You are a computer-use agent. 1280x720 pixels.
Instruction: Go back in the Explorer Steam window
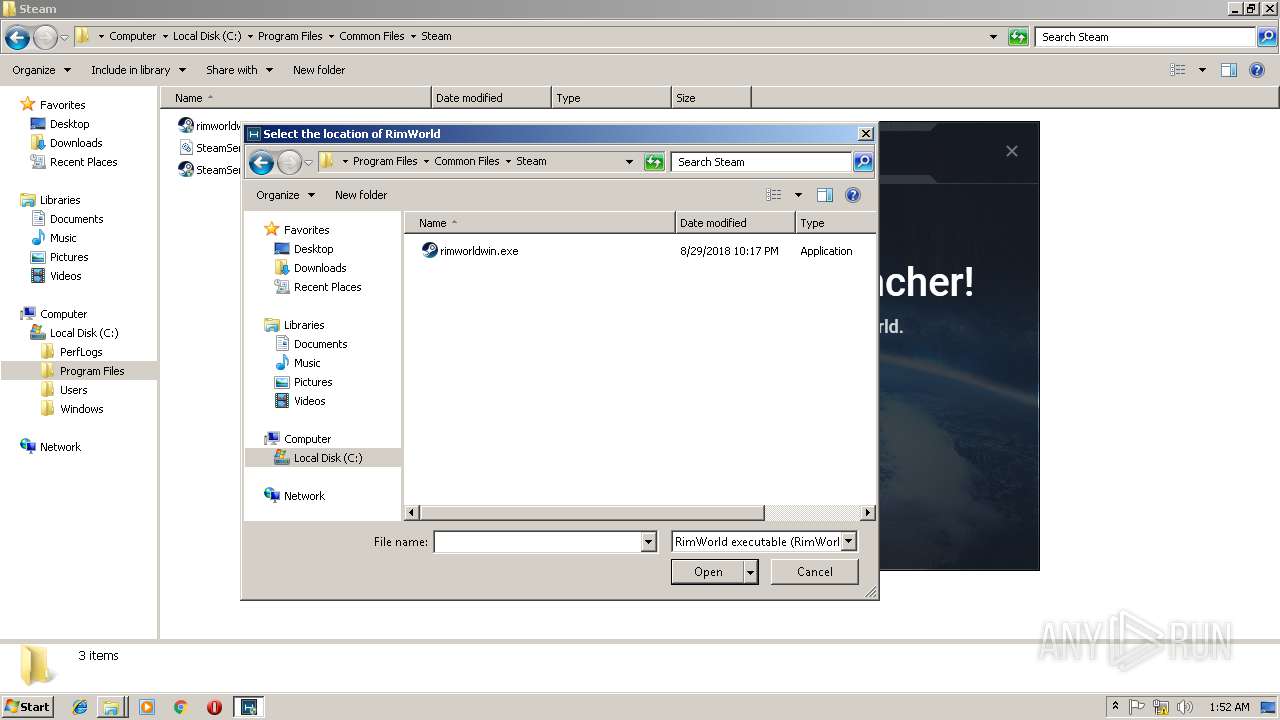[17, 37]
